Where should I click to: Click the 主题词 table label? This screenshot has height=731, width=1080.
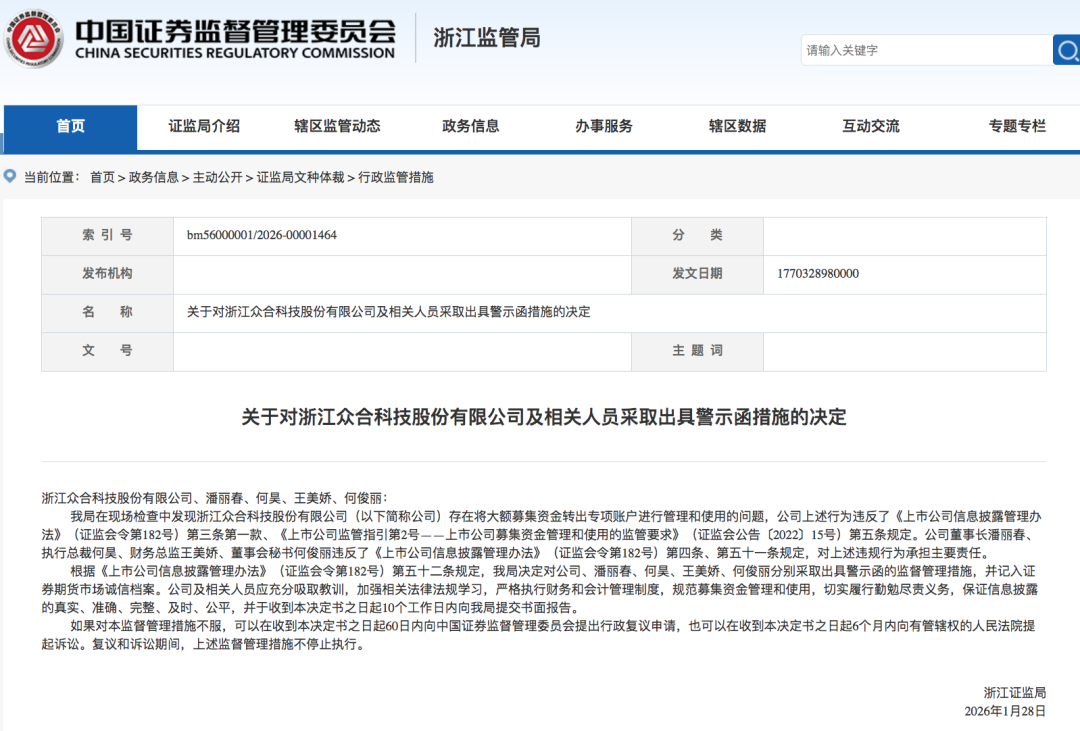click(697, 350)
